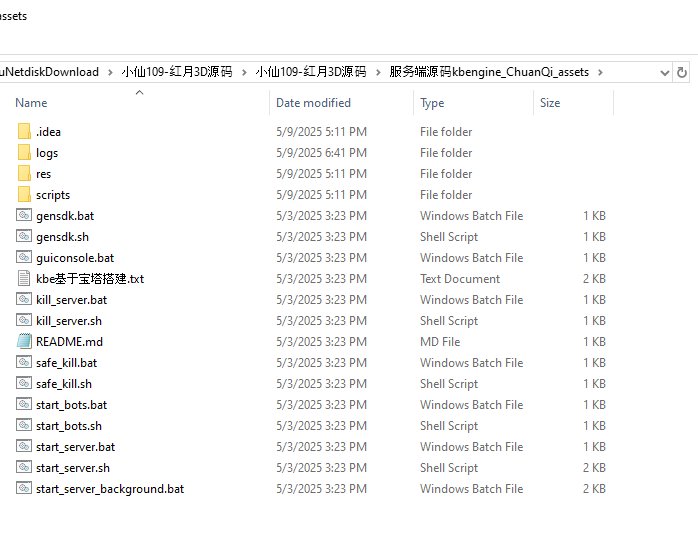The width and height of the screenshot is (698, 543).
Task: Select the res folder name
Action: [43, 174]
